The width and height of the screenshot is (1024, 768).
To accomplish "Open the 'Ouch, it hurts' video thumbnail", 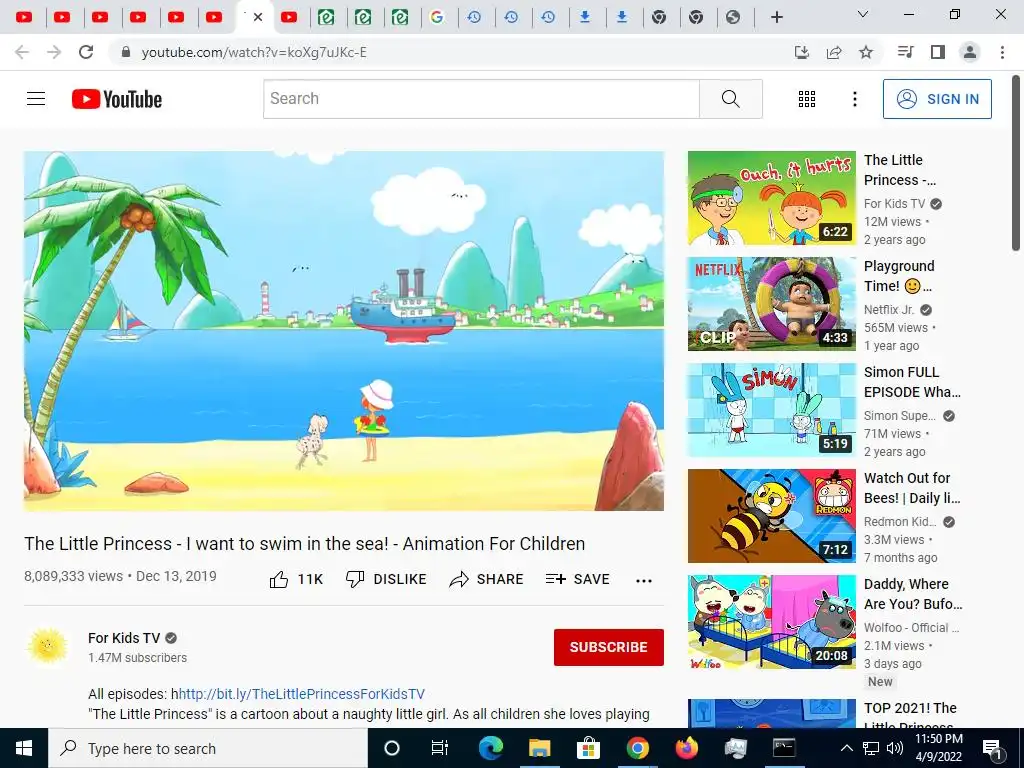I will tap(771, 198).
